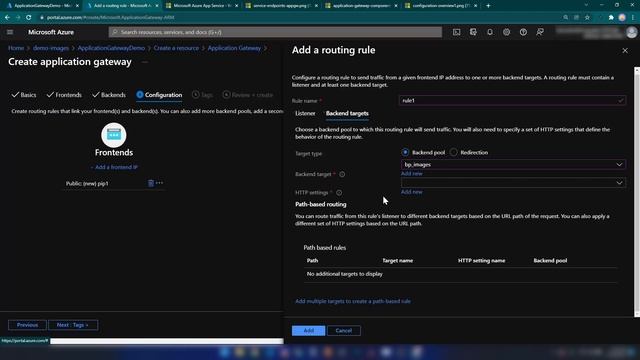Click Add new under Backend target
This screenshot has height=360, width=640.
pyautogui.click(x=411, y=173)
